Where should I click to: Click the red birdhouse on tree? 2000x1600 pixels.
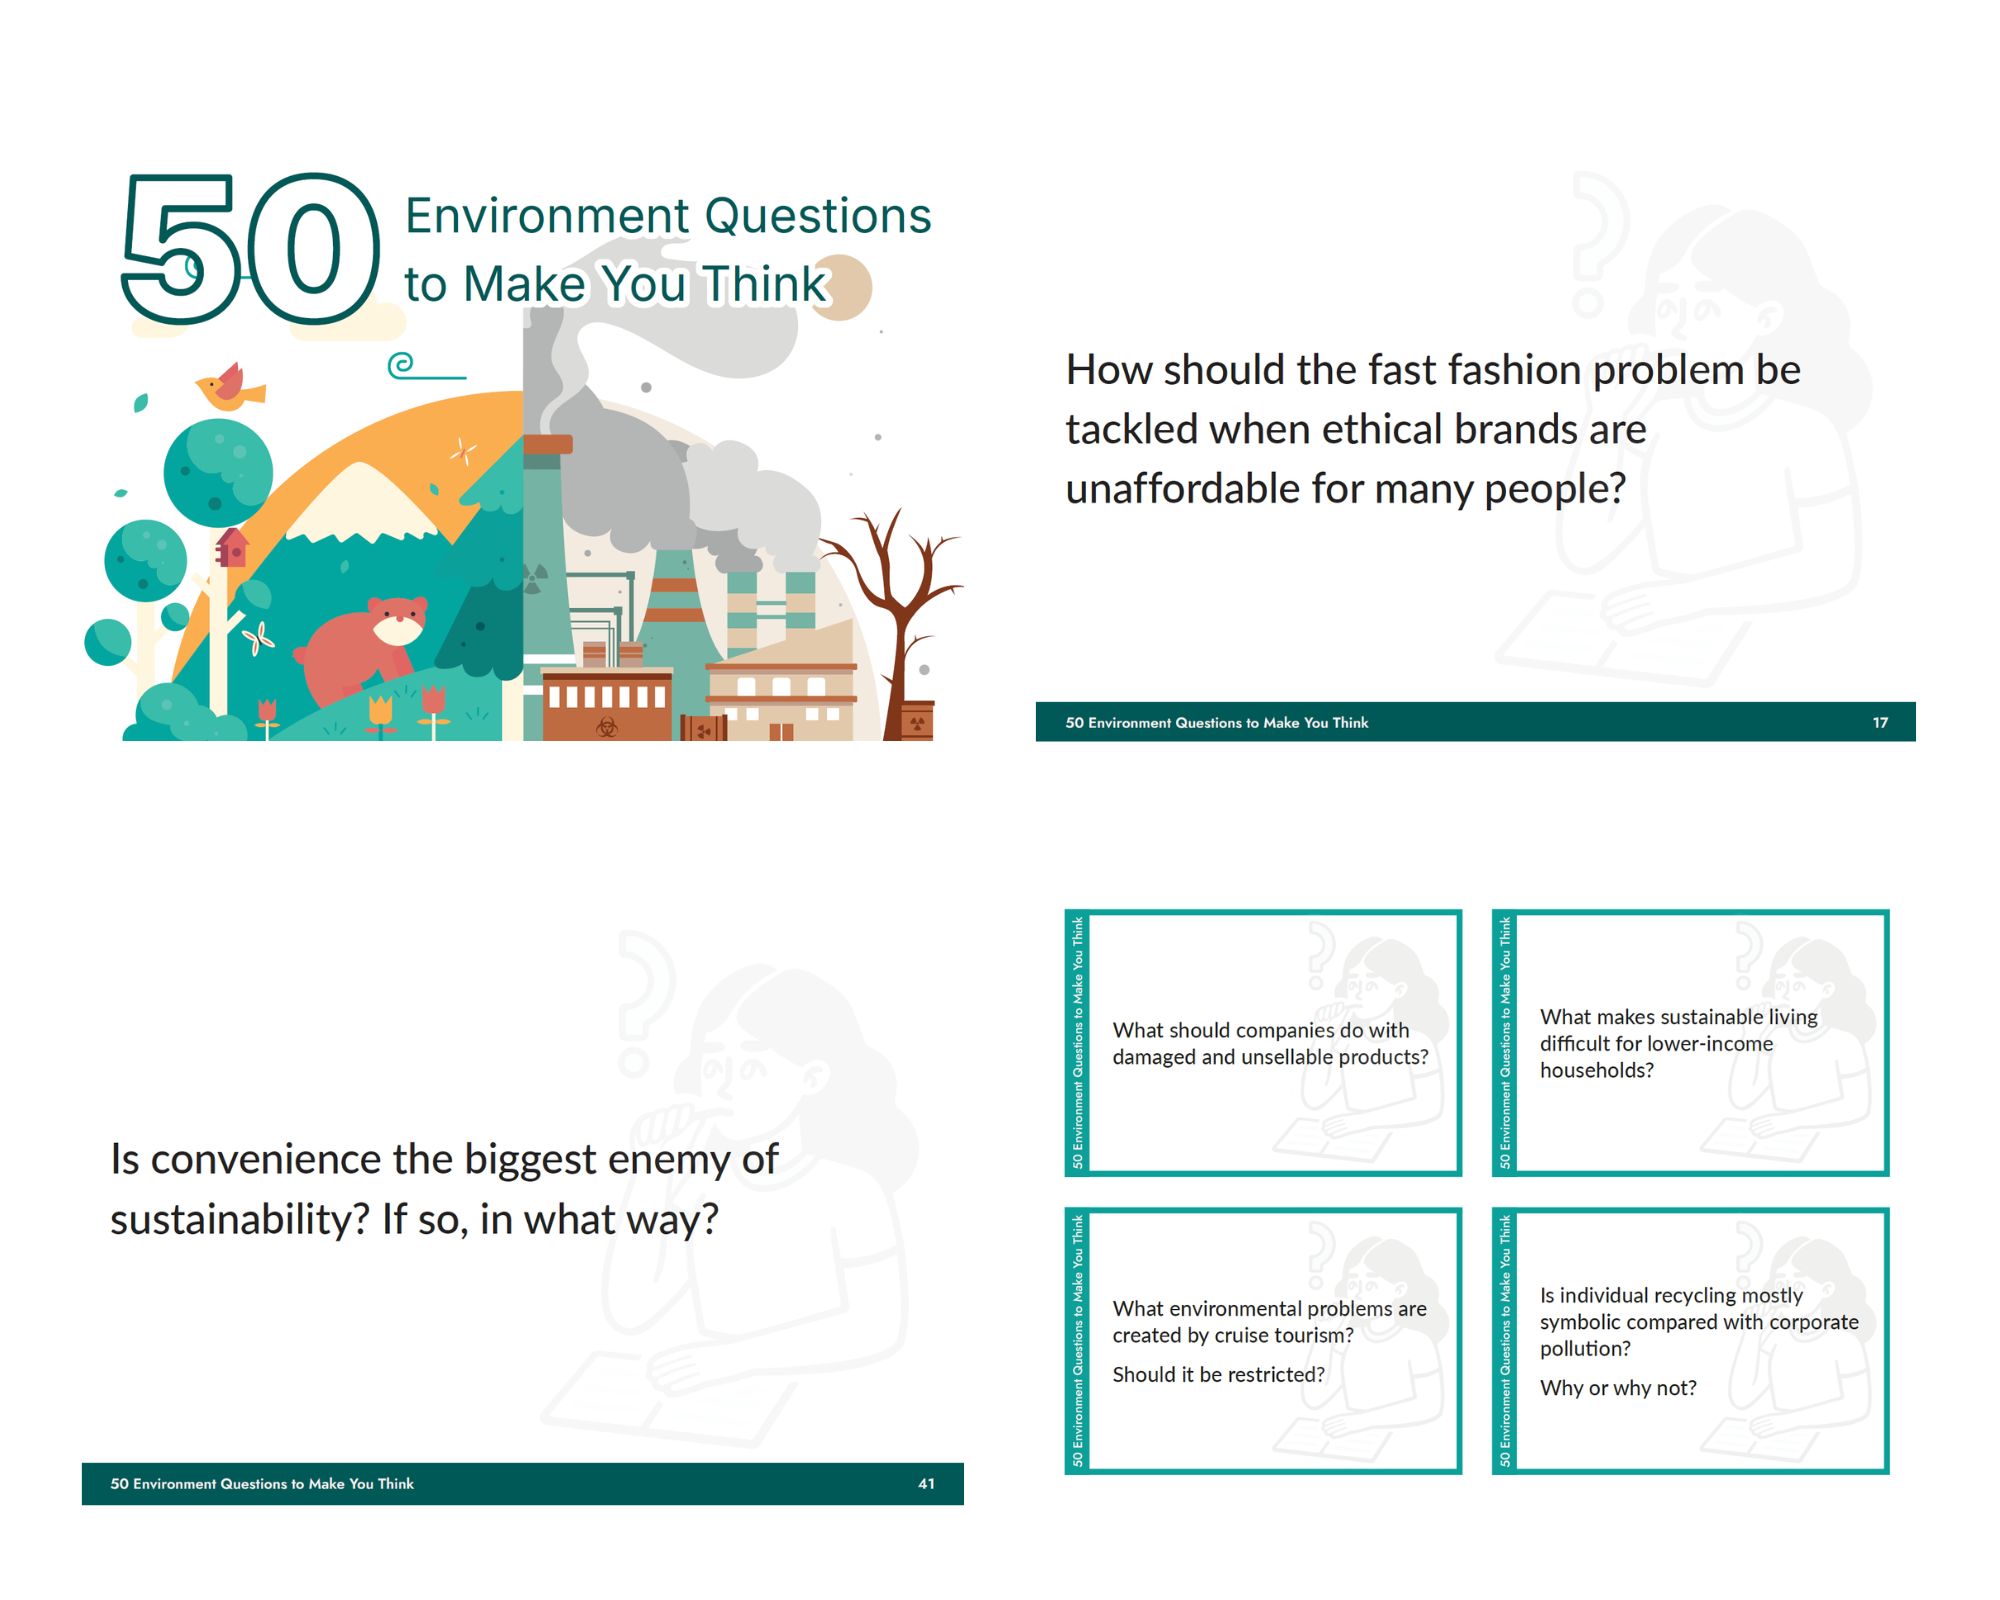[x=232, y=548]
